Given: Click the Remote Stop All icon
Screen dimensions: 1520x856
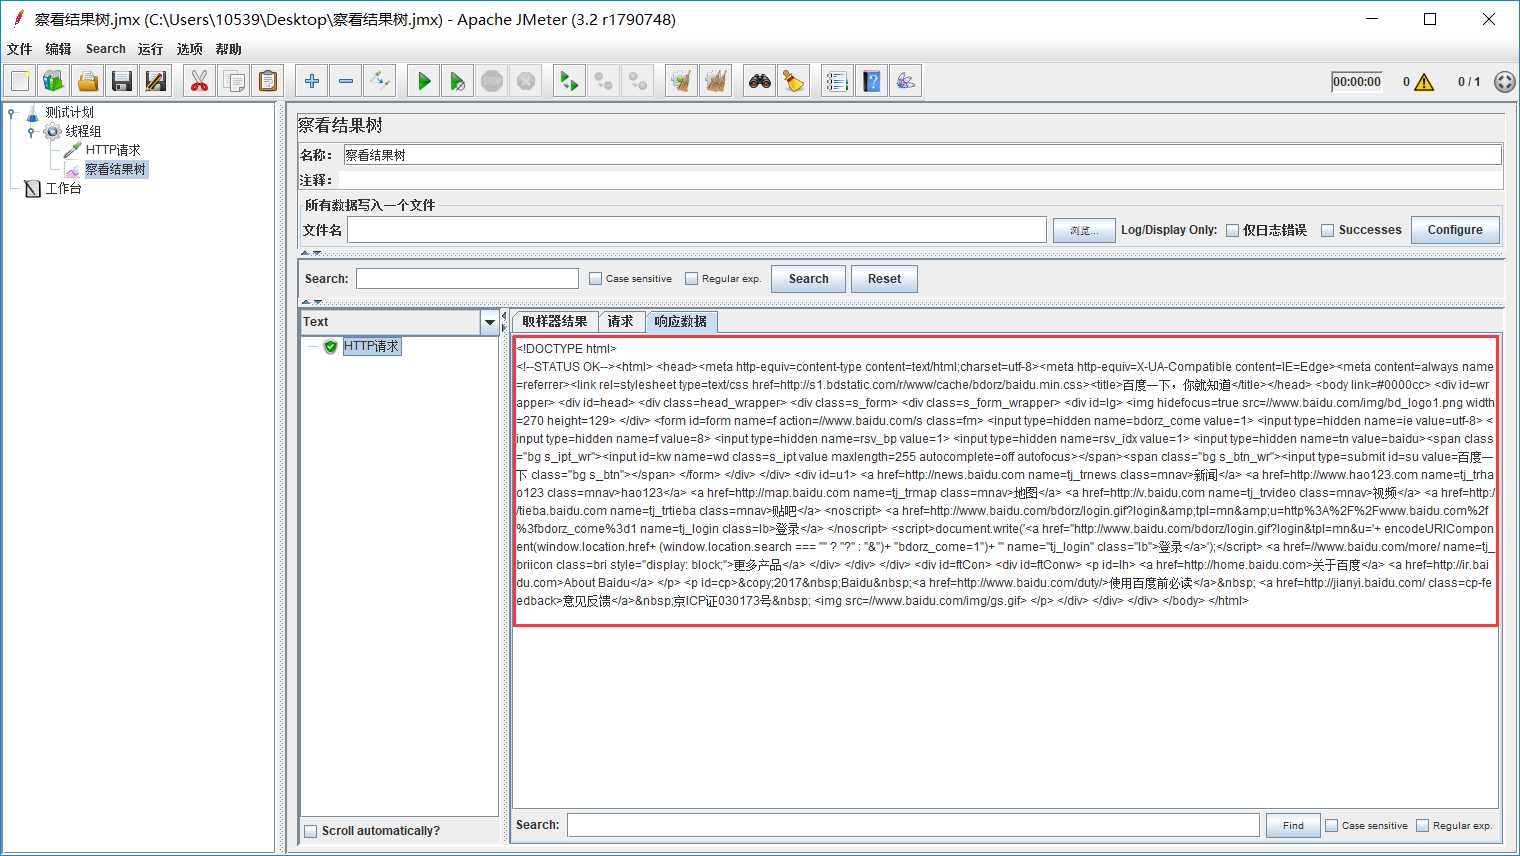Looking at the screenshot, I should point(604,81).
